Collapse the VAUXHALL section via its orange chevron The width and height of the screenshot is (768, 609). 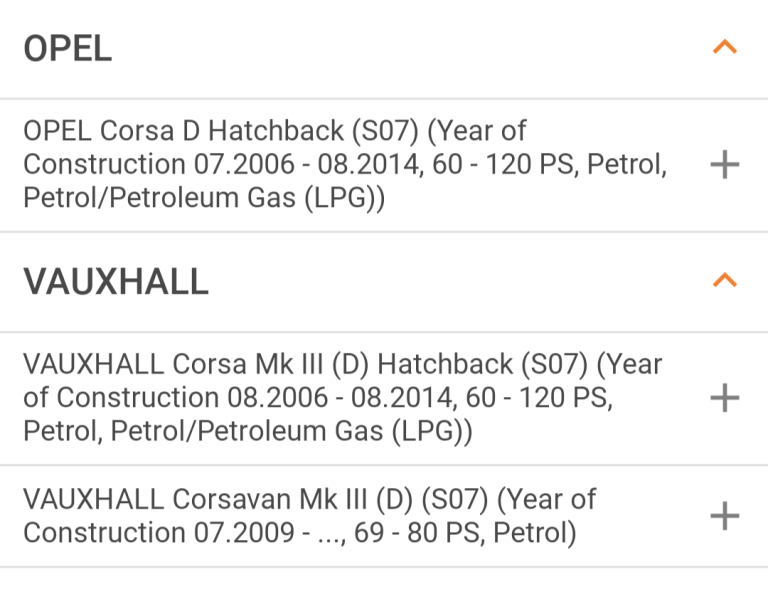pyautogui.click(x=725, y=281)
